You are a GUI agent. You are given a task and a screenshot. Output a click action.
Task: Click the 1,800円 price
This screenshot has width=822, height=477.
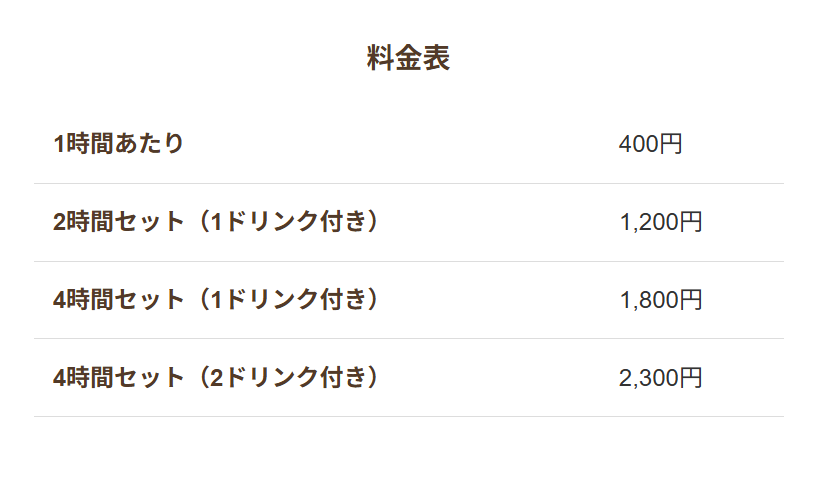(661, 299)
